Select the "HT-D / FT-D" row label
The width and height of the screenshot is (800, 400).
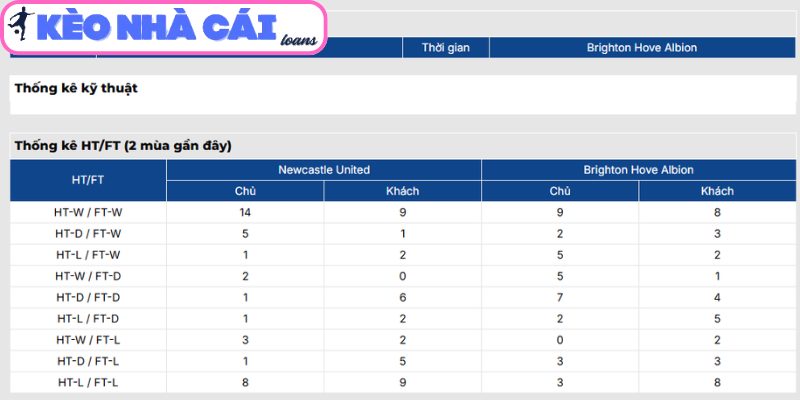[88, 297]
